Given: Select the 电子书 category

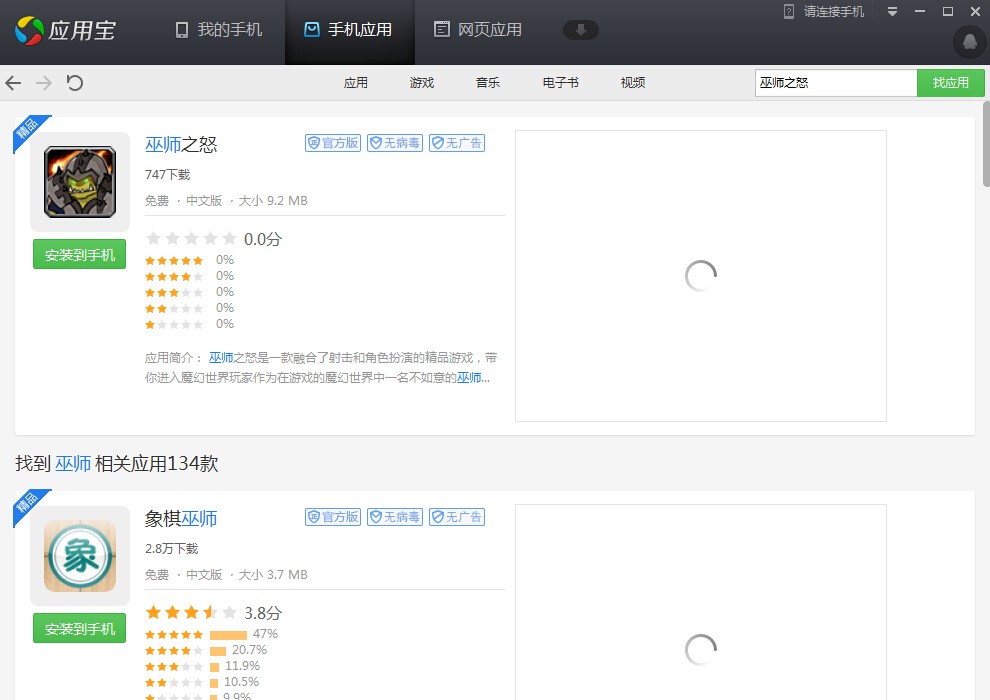Looking at the screenshot, I should (x=561, y=83).
